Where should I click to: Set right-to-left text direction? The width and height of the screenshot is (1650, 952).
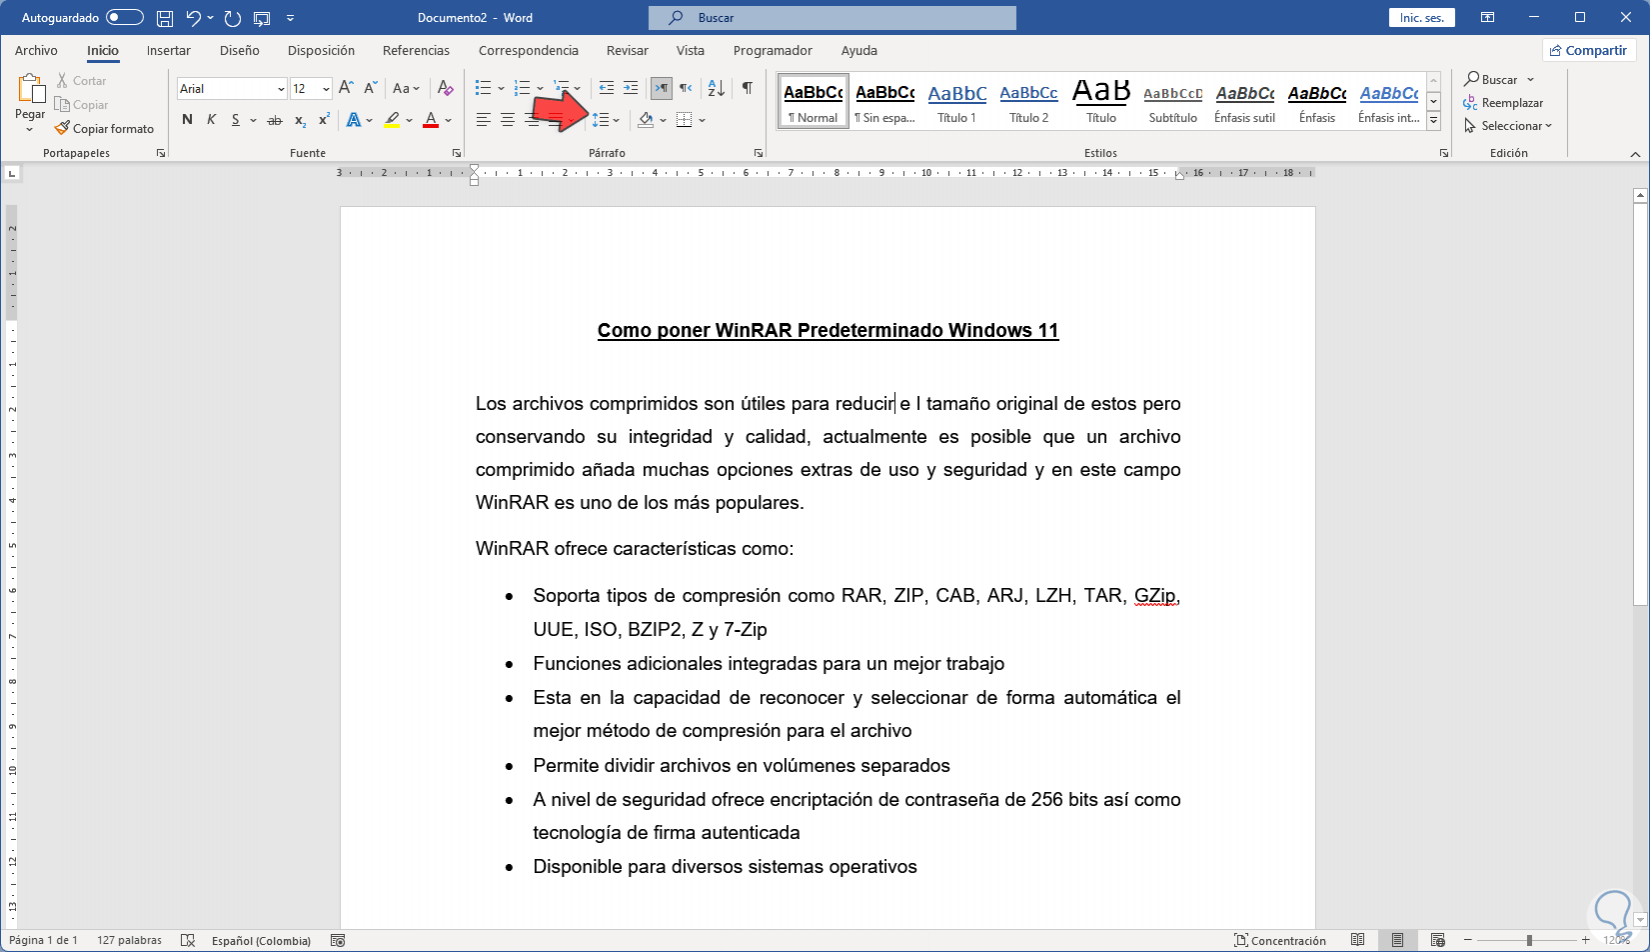(685, 88)
